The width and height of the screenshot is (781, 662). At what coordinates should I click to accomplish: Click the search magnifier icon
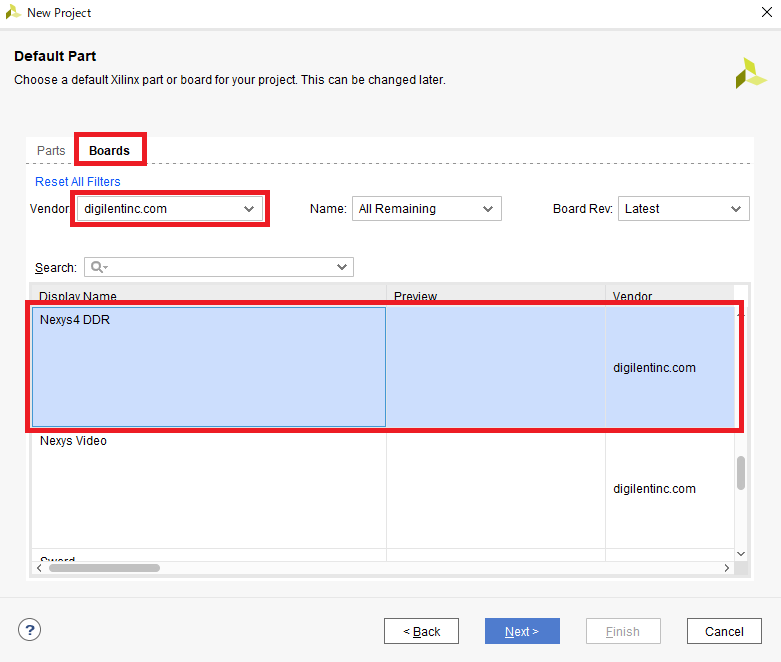tap(97, 267)
